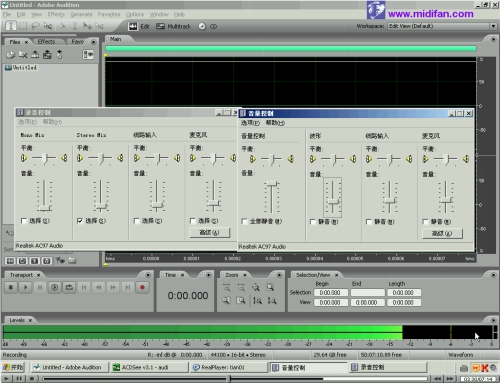This screenshot has width=500, height=383.
Task: Go to end with Transport skip-forward button
Action: coord(128,287)
